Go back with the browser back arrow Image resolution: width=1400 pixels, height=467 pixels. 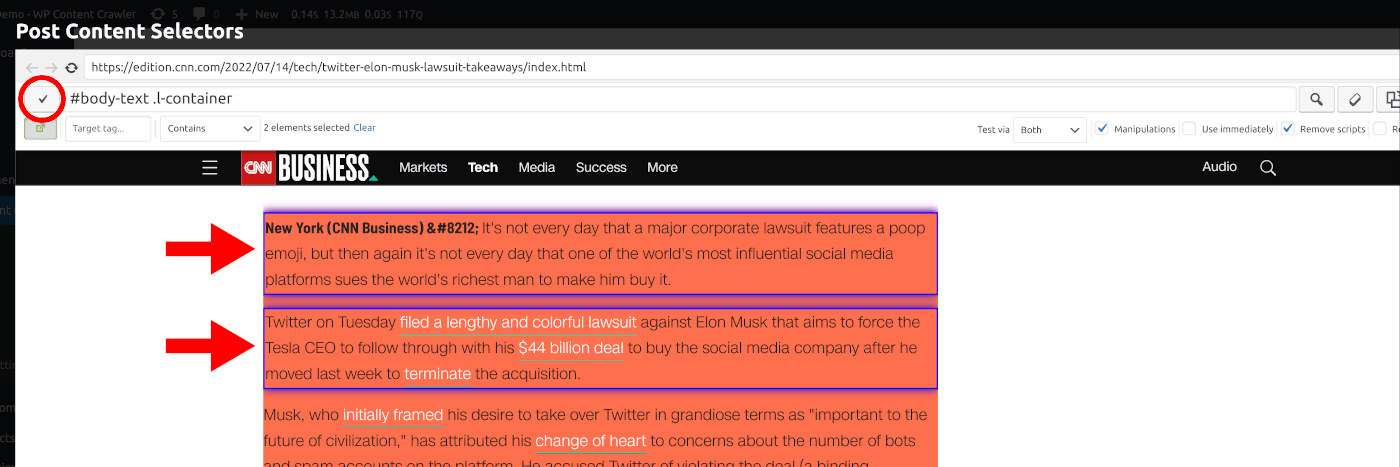[31, 67]
